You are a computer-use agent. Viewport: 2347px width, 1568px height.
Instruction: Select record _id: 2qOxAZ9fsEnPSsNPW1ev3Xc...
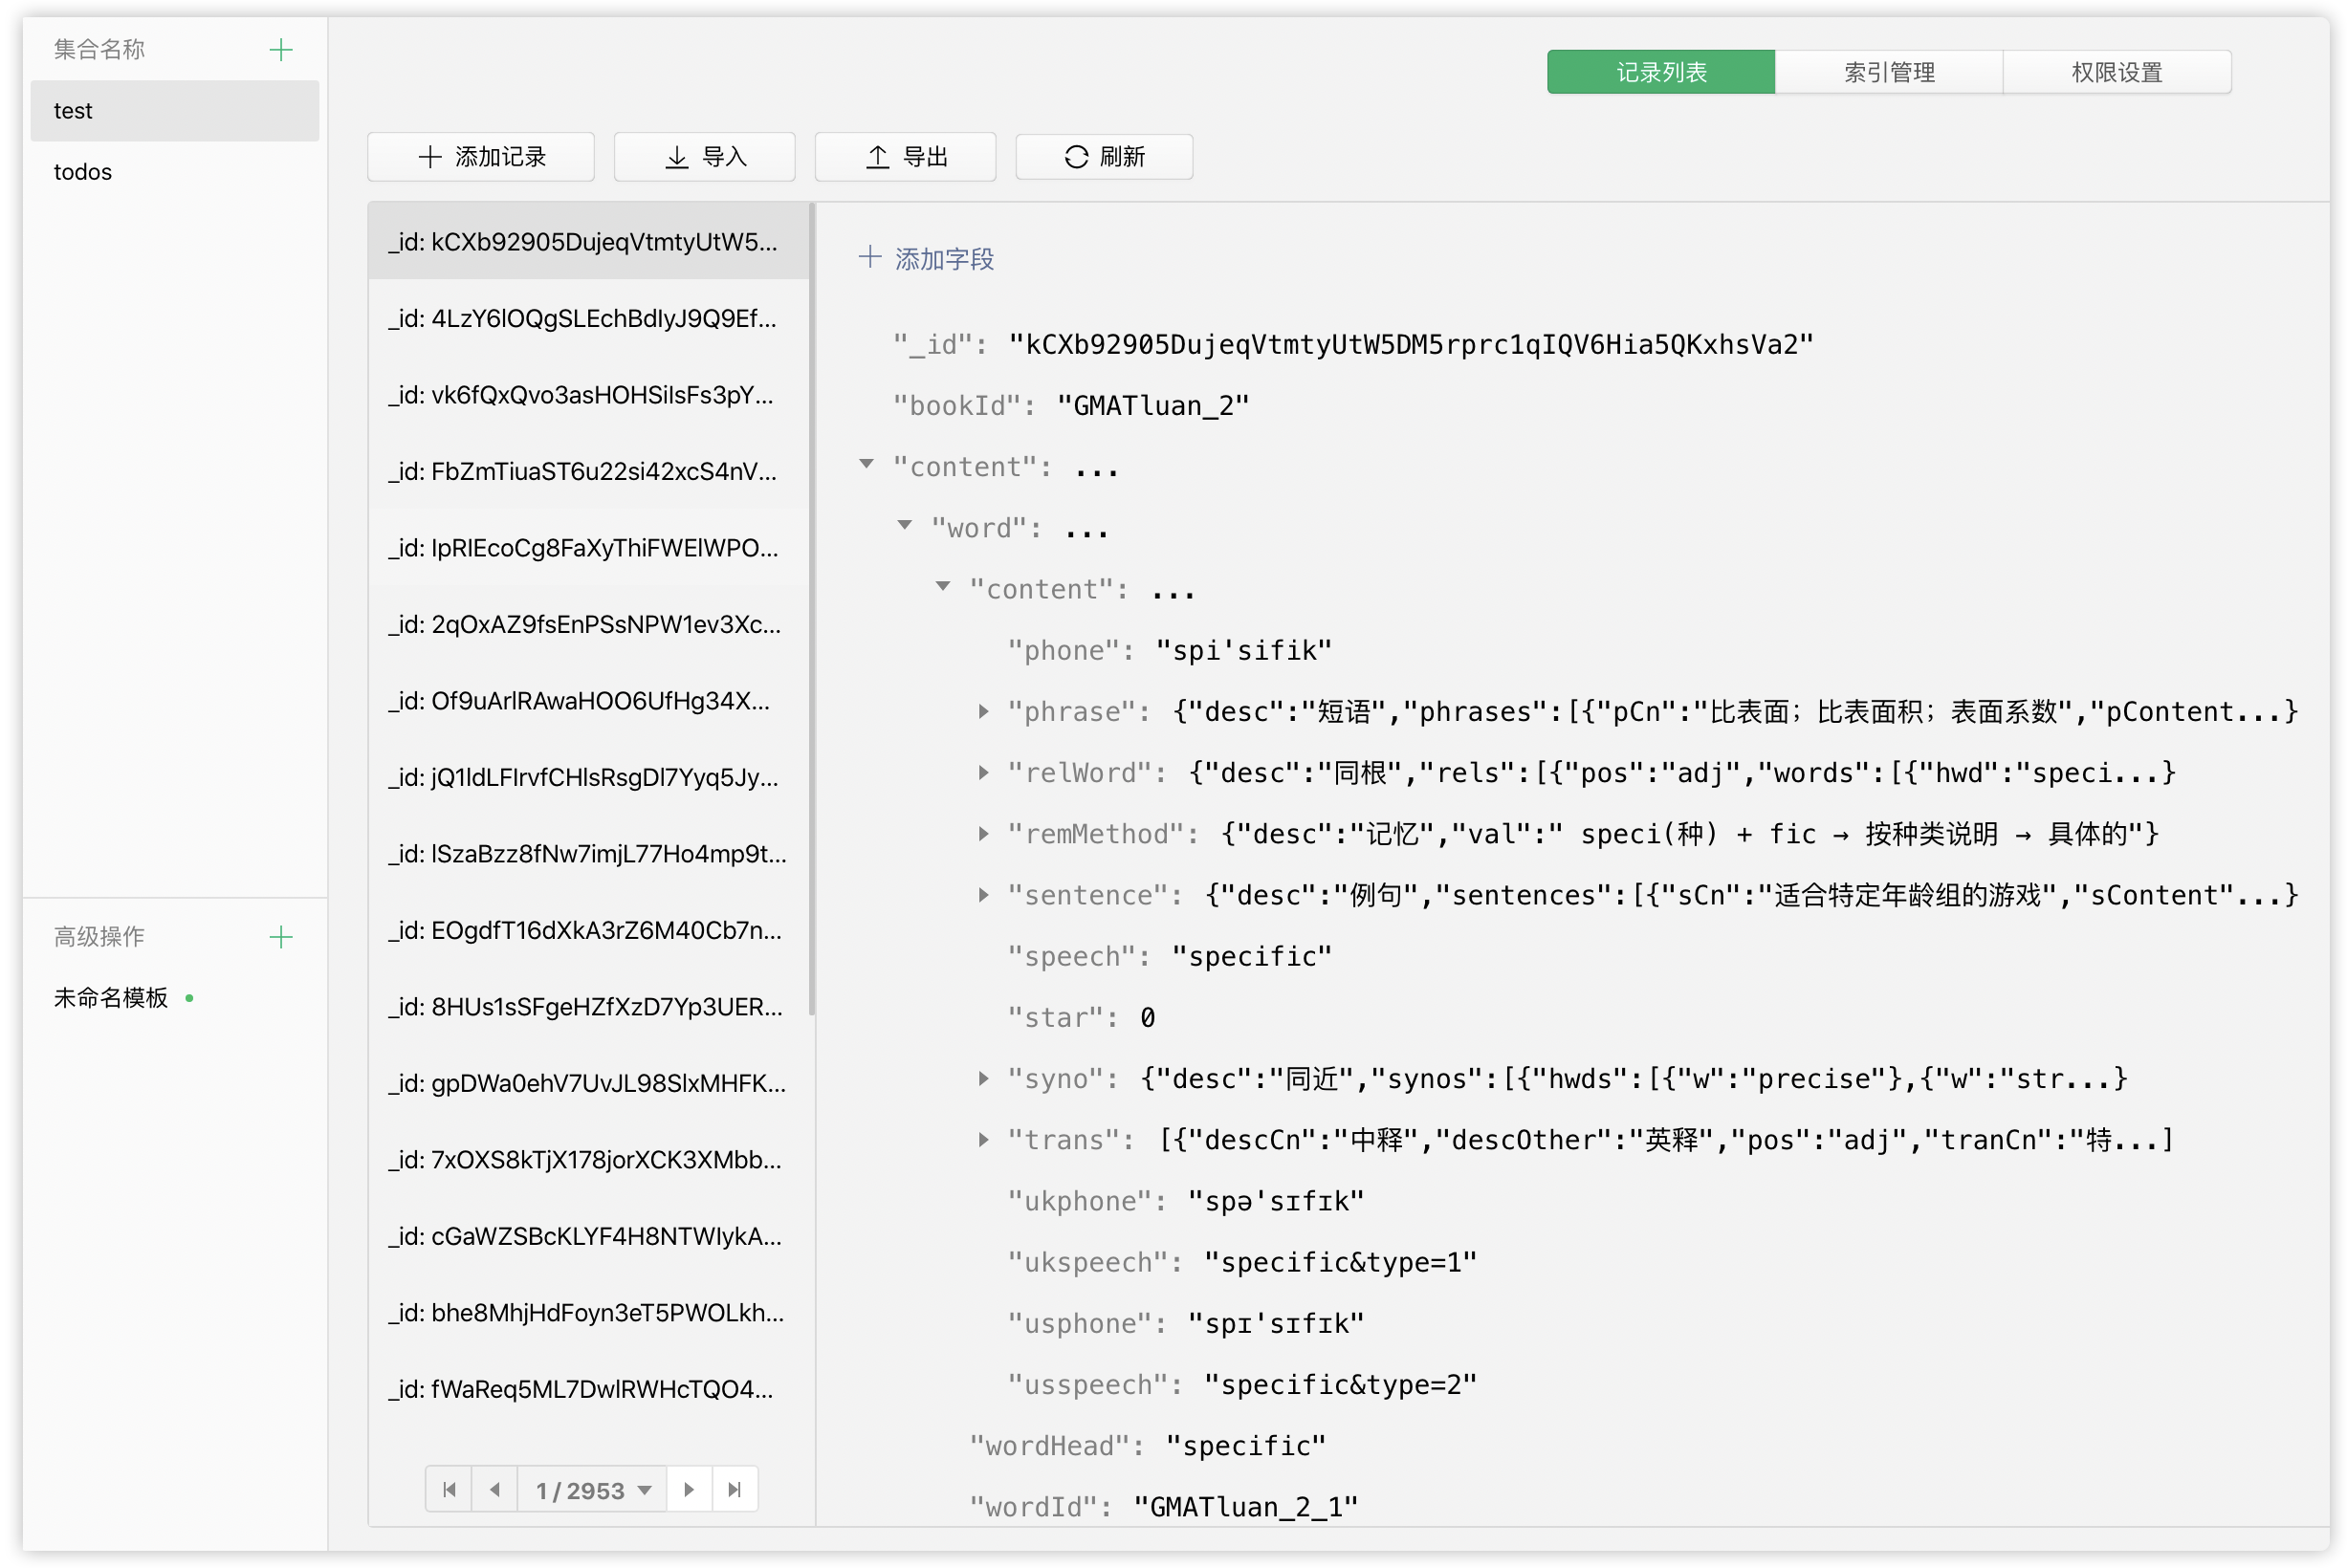[x=588, y=624]
